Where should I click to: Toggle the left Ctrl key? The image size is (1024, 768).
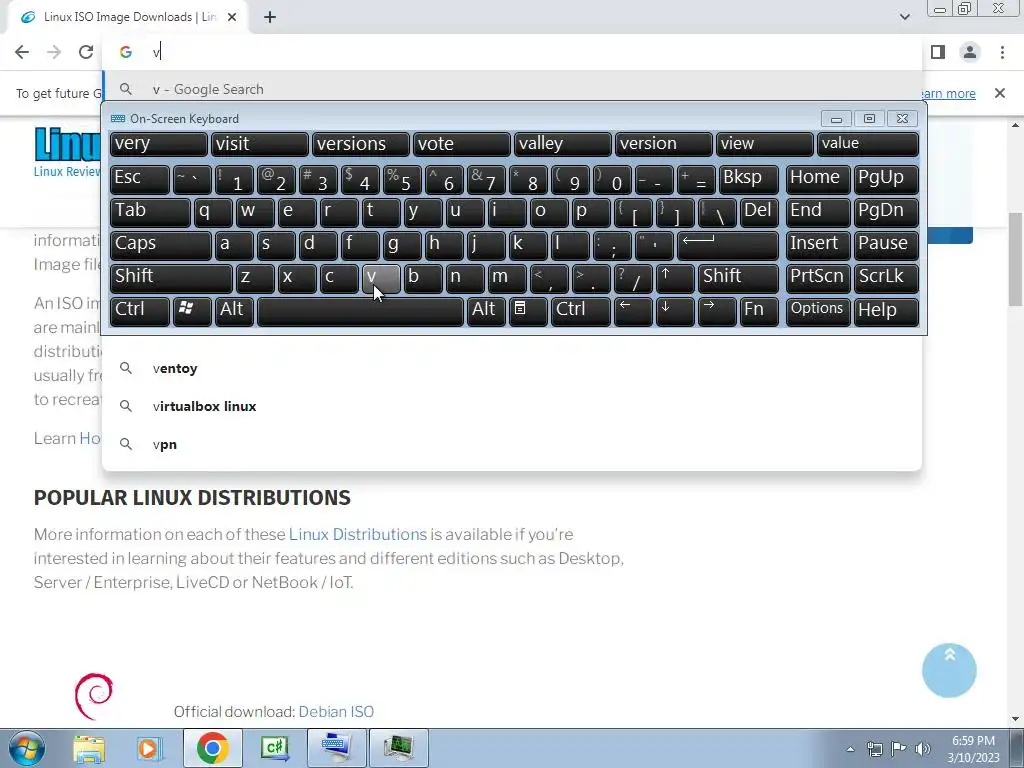(x=140, y=311)
